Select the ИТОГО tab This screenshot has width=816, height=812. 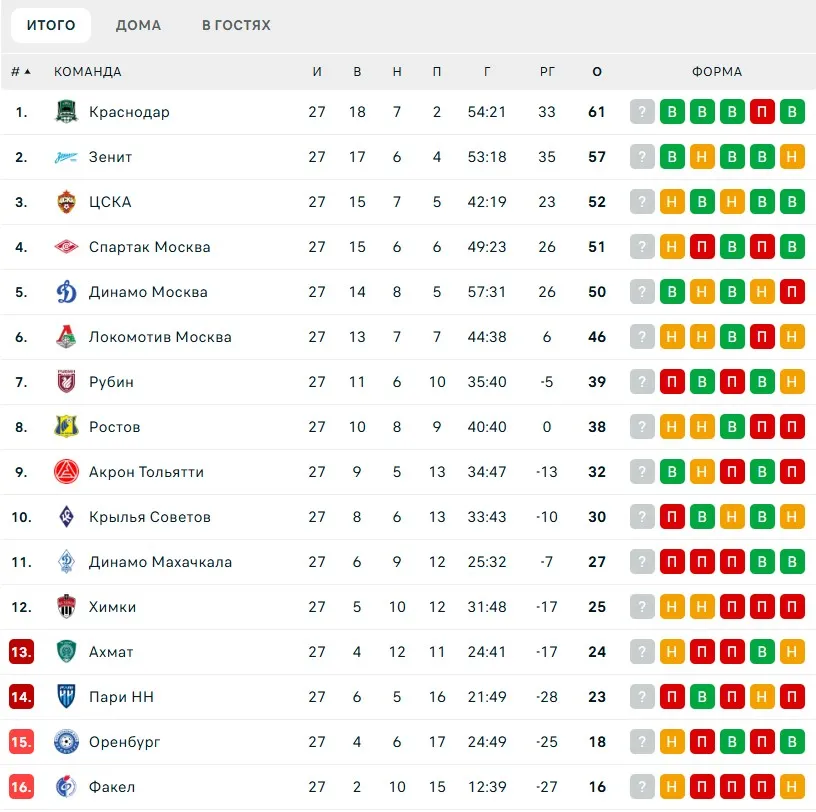[x=51, y=25]
